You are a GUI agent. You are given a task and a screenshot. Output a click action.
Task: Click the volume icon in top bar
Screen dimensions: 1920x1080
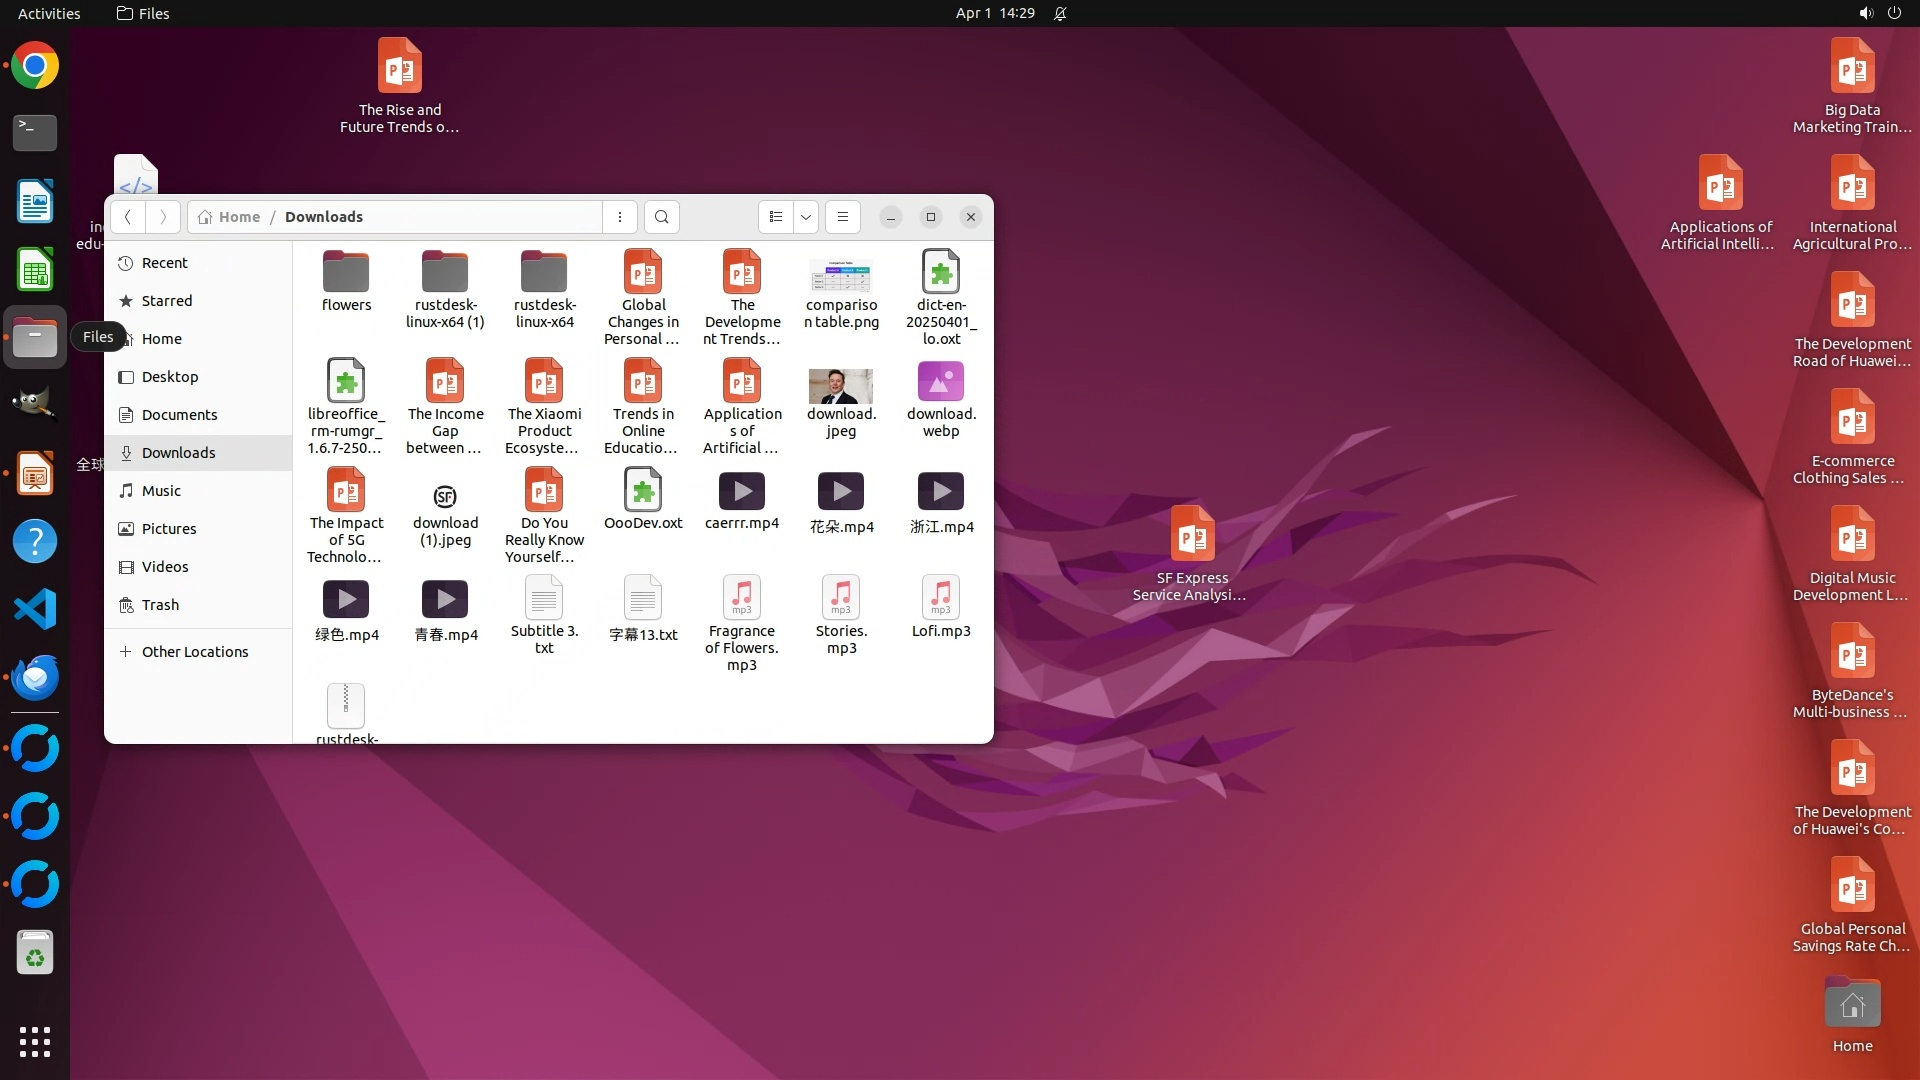click(1865, 13)
